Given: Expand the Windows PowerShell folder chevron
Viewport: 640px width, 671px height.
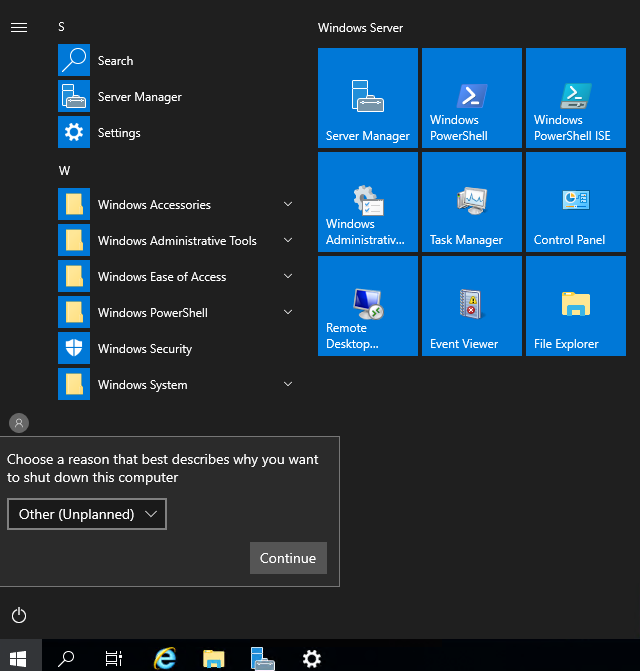Looking at the screenshot, I should tap(288, 312).
